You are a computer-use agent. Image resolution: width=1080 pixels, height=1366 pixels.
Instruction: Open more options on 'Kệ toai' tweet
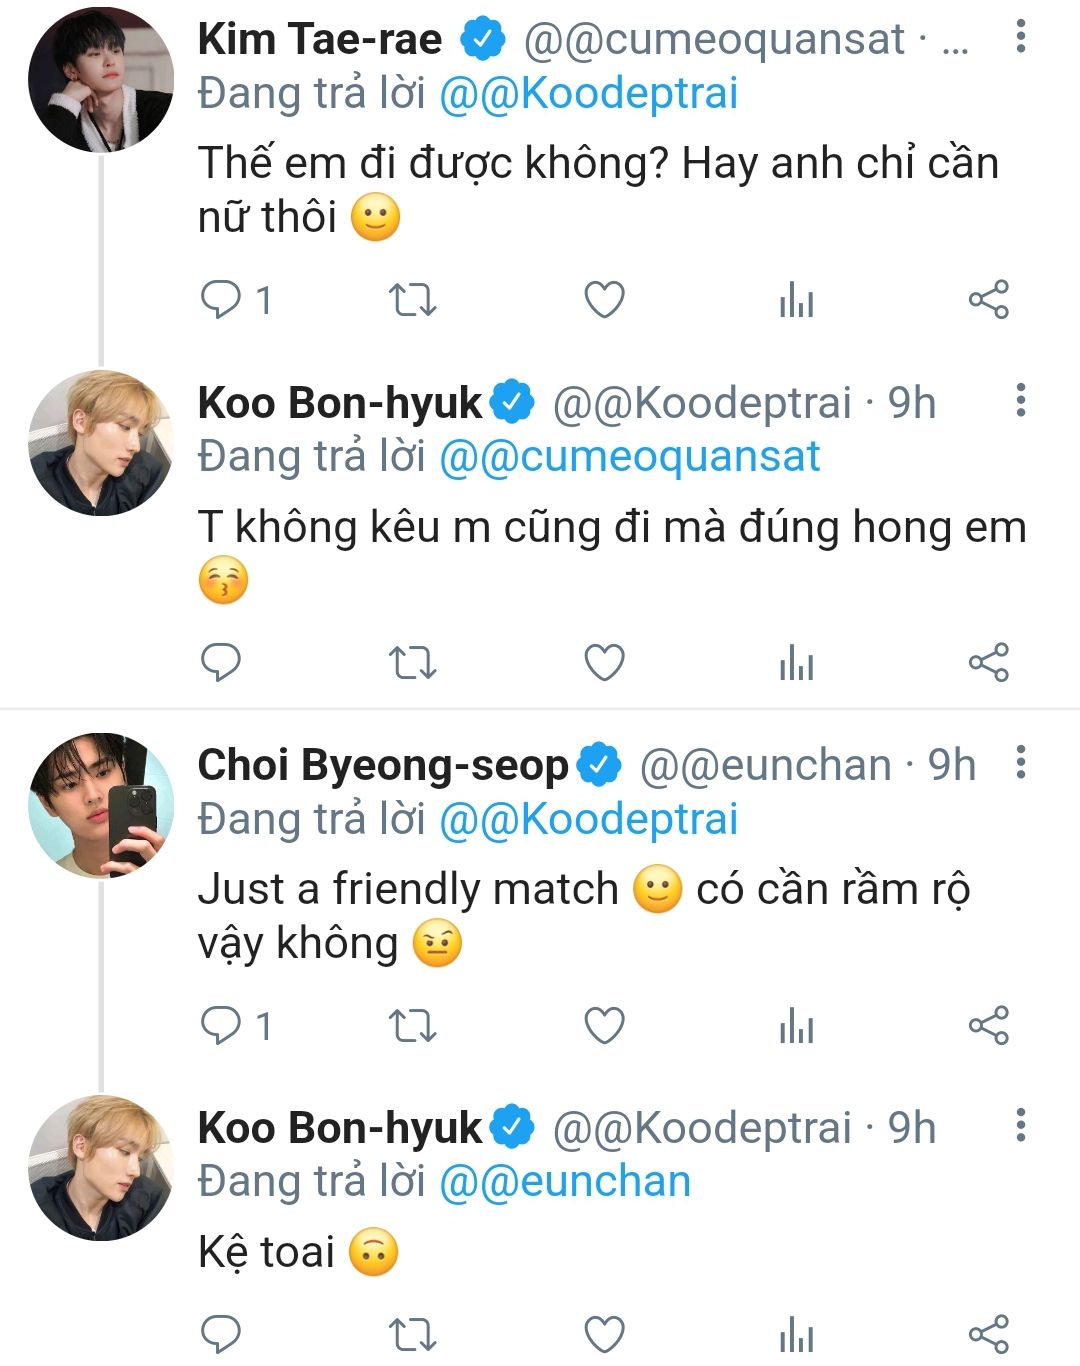pos(1020,1125)
